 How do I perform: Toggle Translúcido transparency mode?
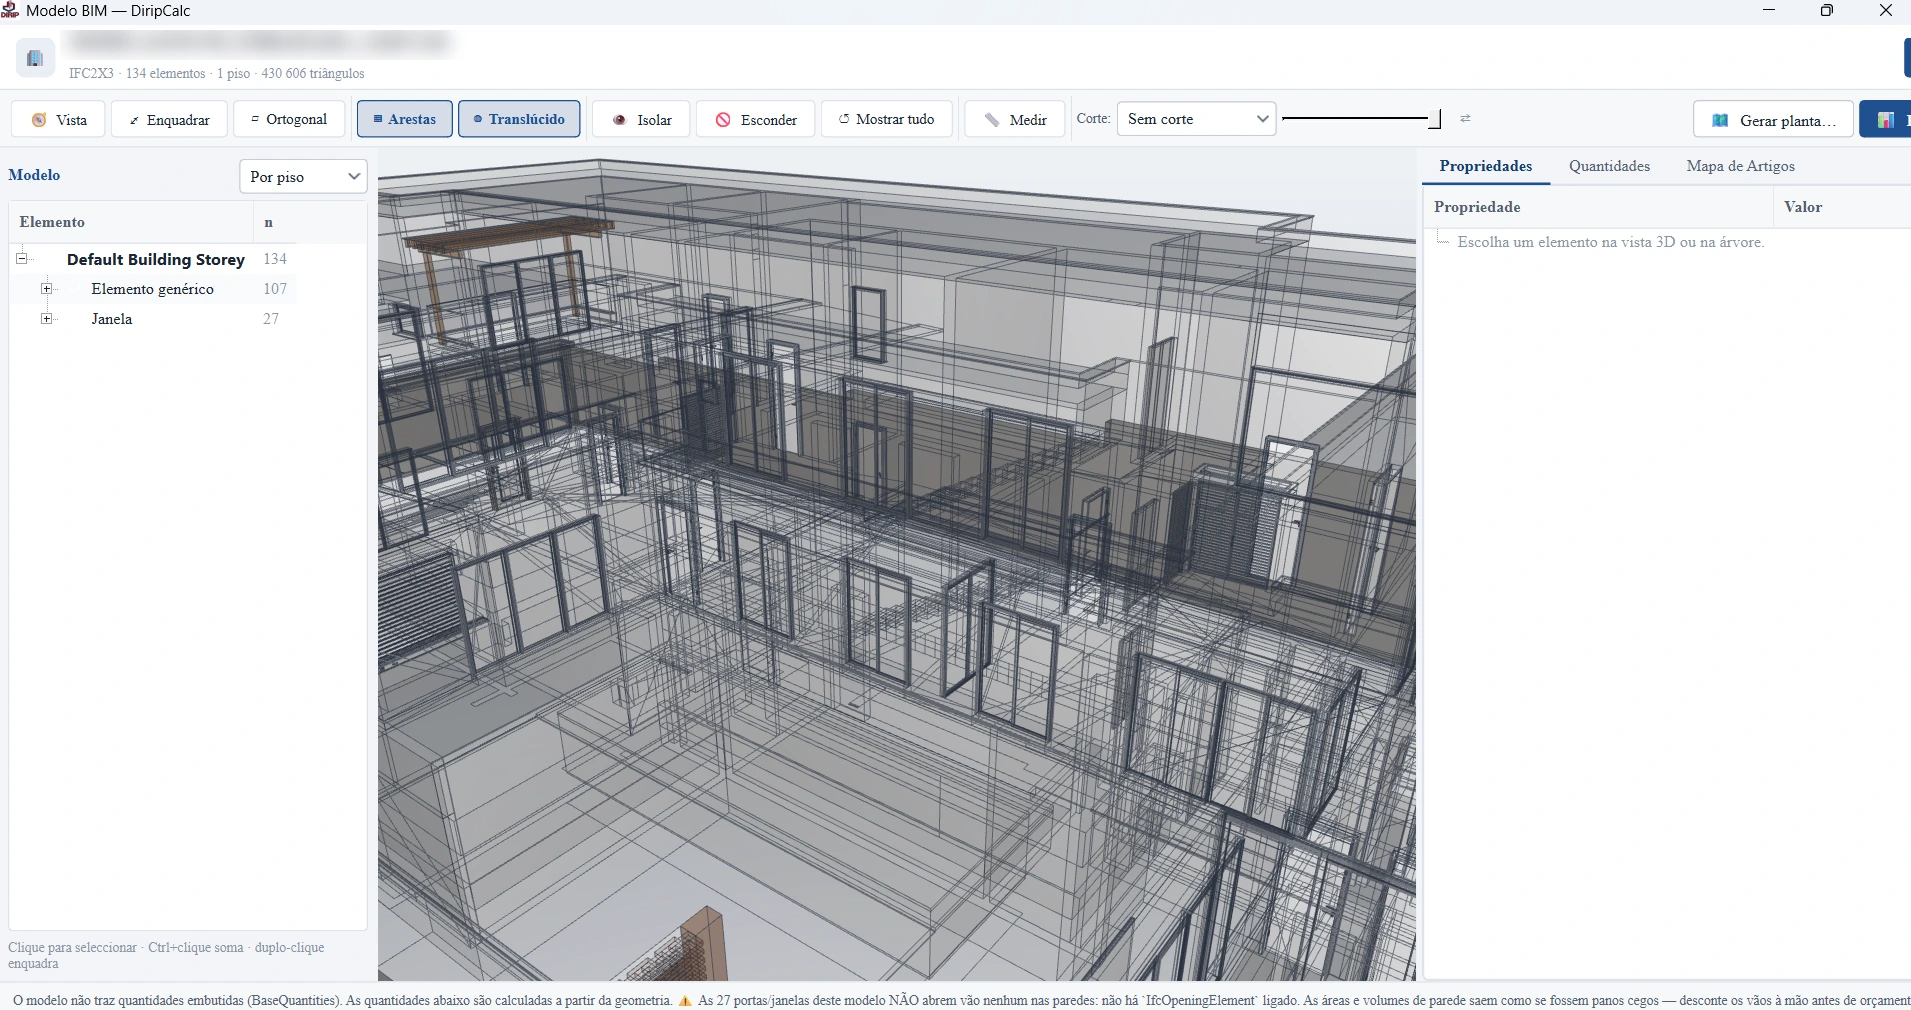[519, 119]
